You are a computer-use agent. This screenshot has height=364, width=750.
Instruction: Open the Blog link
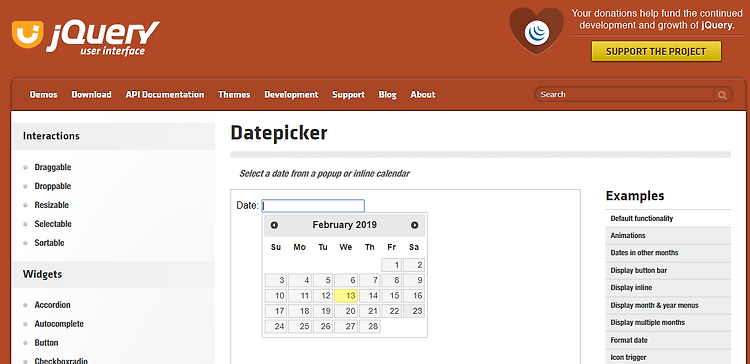387,95
